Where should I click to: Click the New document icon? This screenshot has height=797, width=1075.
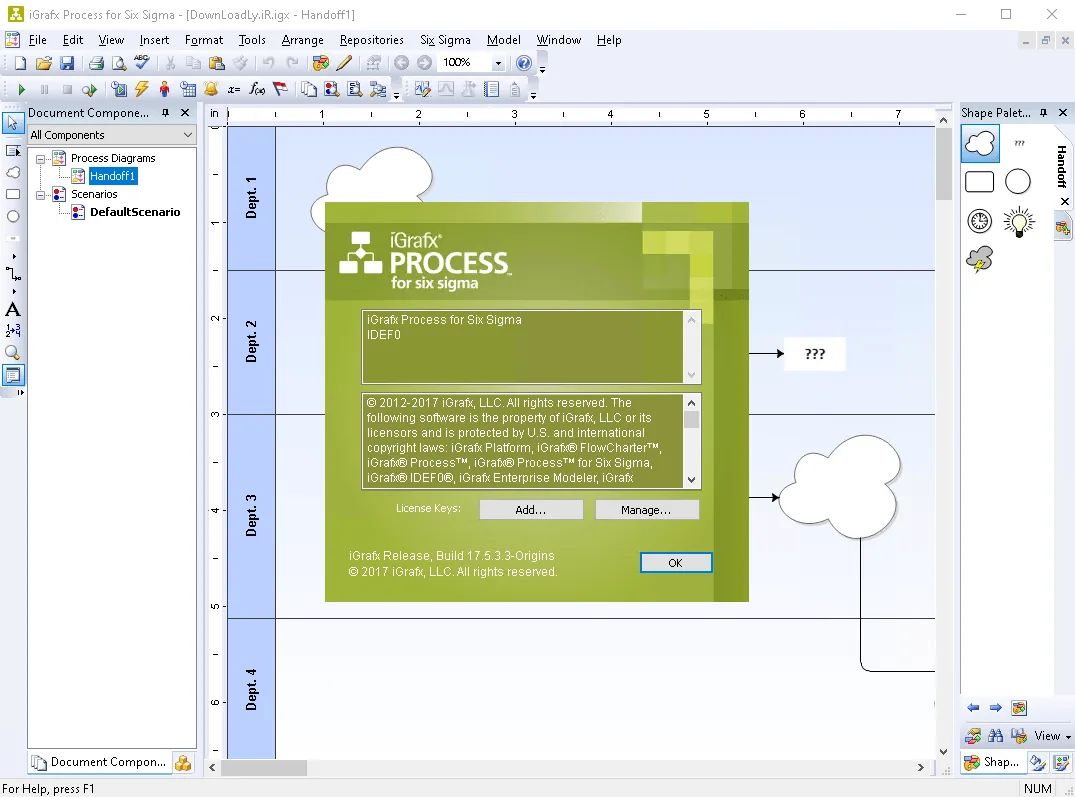(20, 63)
